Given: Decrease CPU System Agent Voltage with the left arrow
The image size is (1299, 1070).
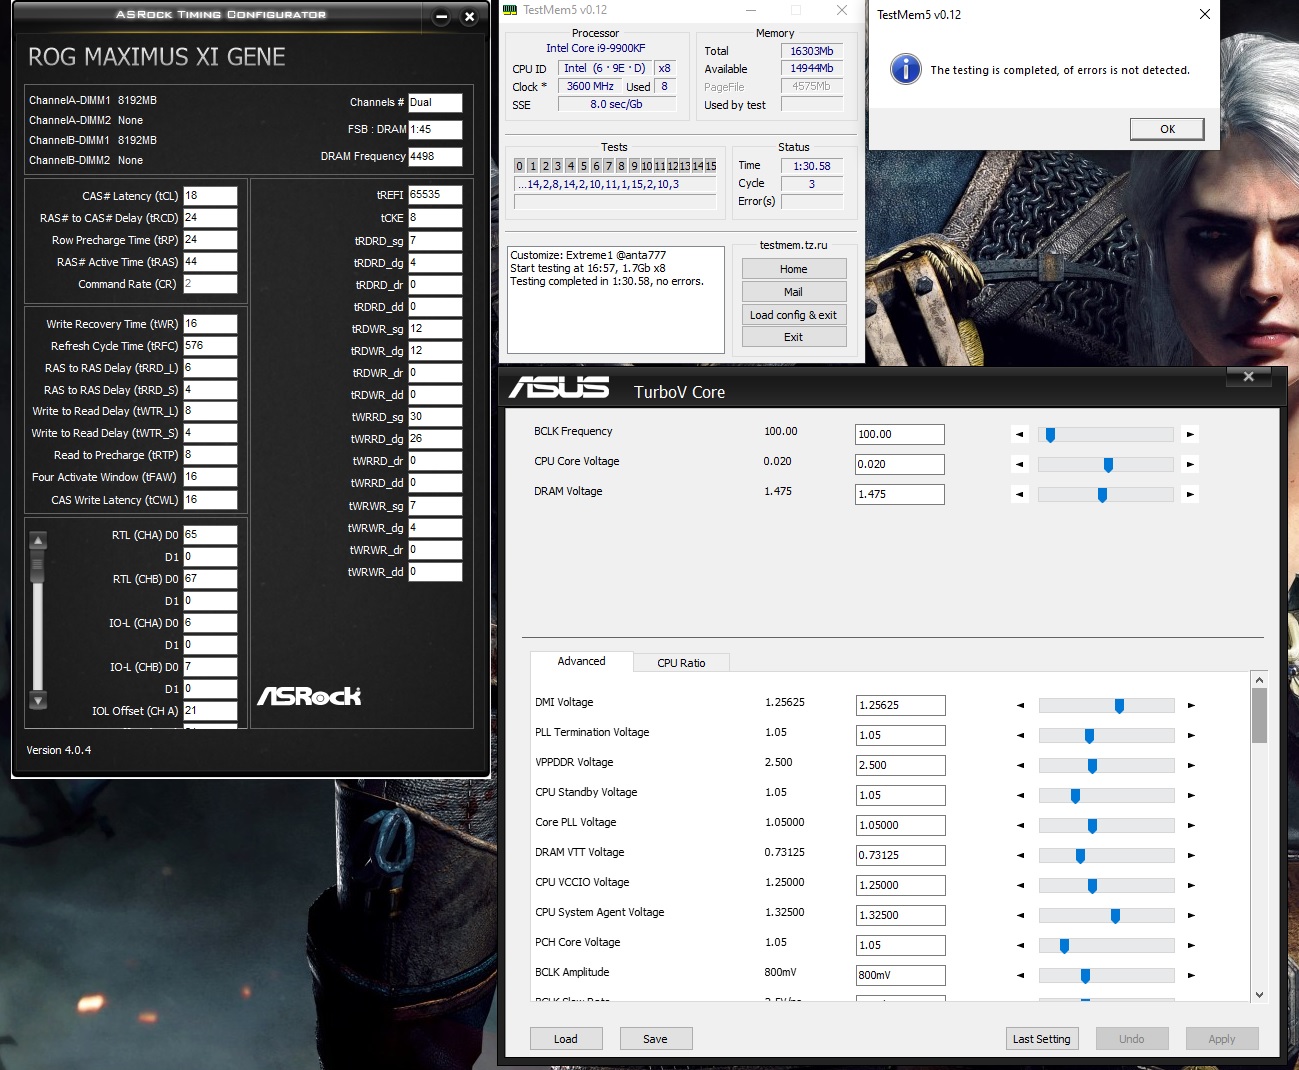Looking at the screenshot, I should tap(1020, 915).
